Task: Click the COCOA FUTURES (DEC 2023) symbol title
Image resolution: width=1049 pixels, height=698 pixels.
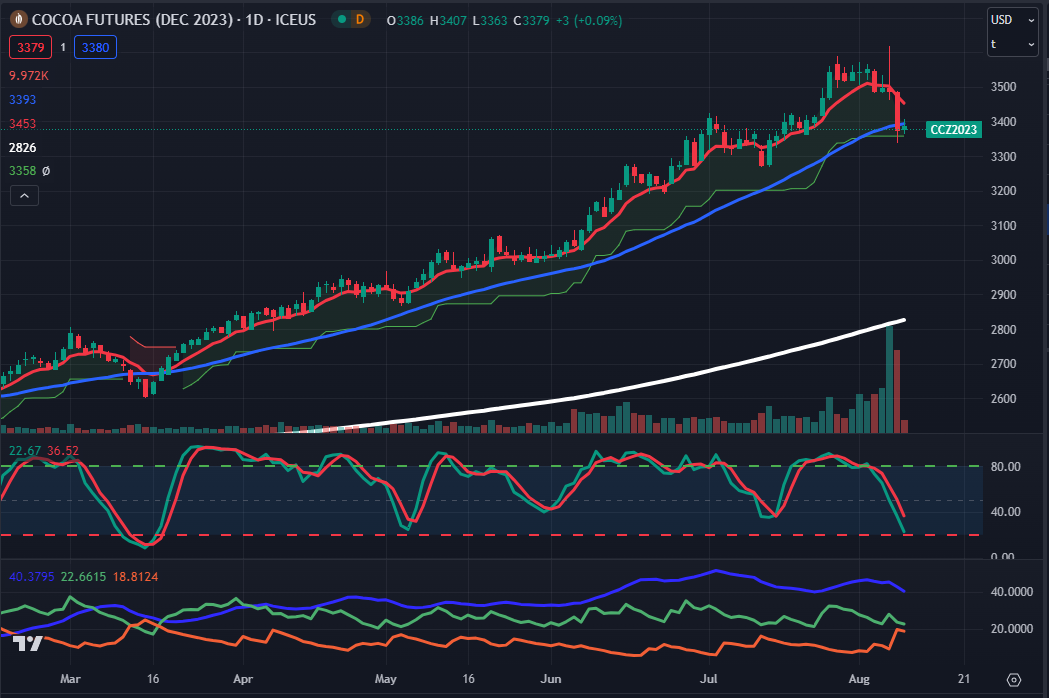Action: (x=174, y=19)
